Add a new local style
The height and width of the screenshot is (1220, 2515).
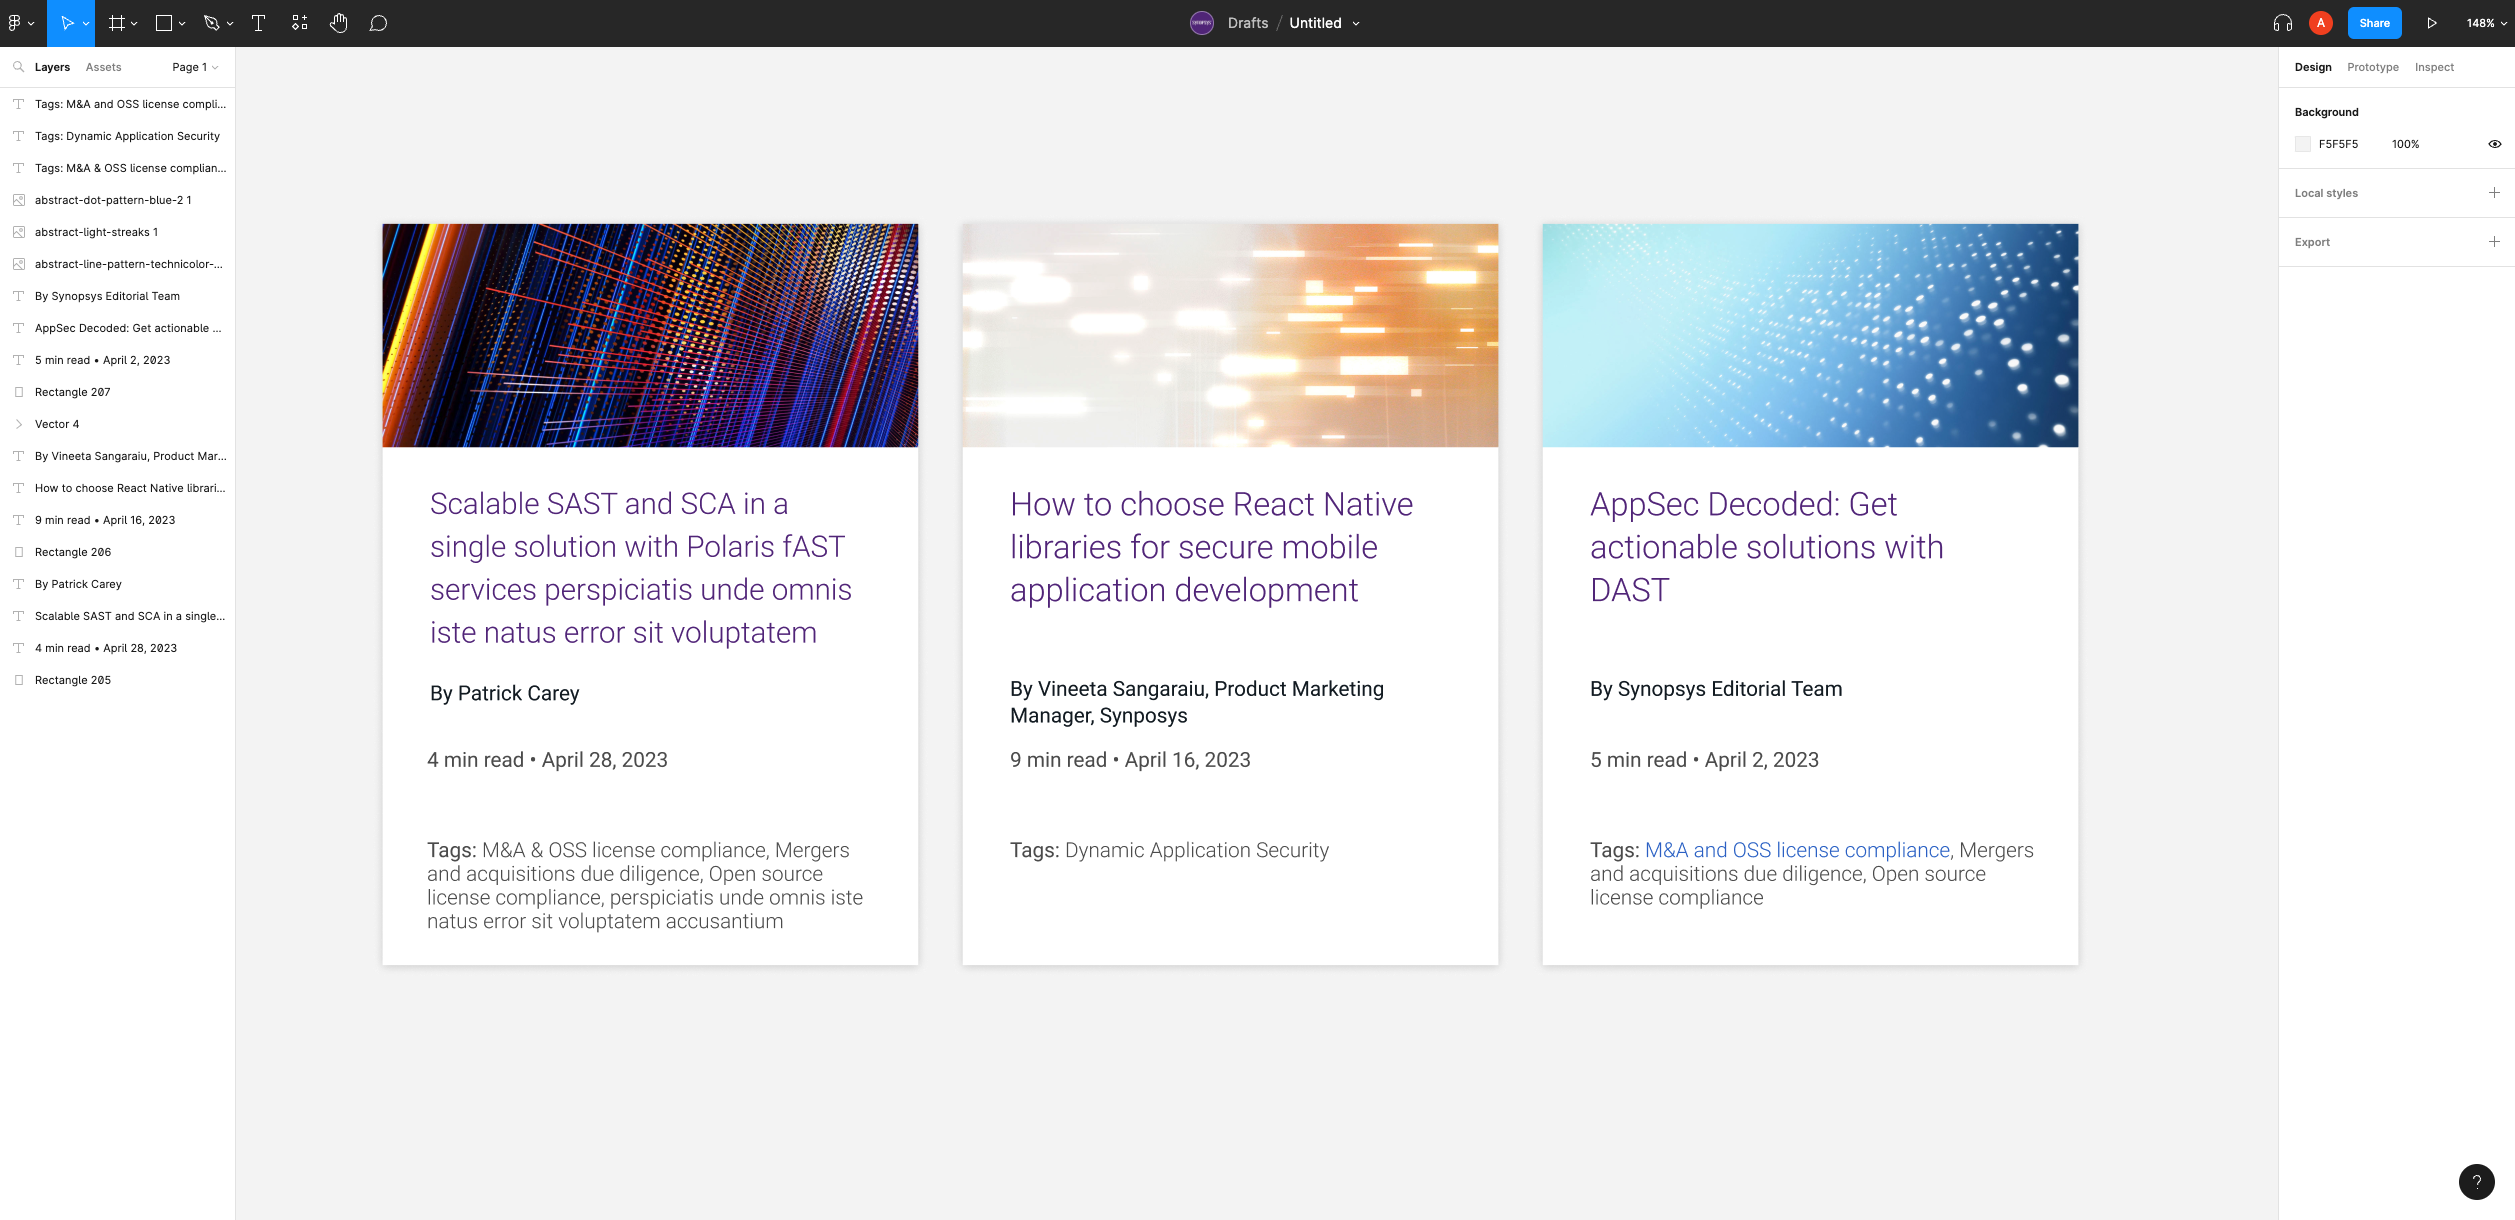click(2494, 193)
